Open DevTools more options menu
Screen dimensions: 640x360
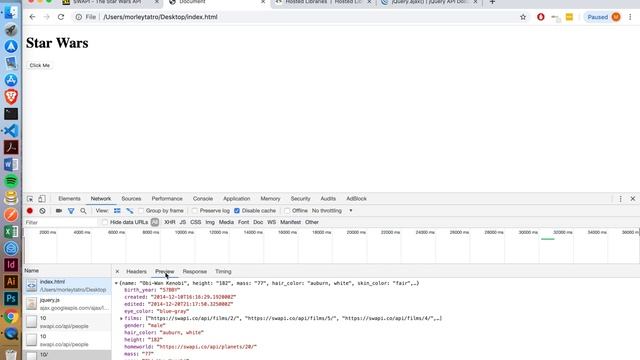point(620,199)
